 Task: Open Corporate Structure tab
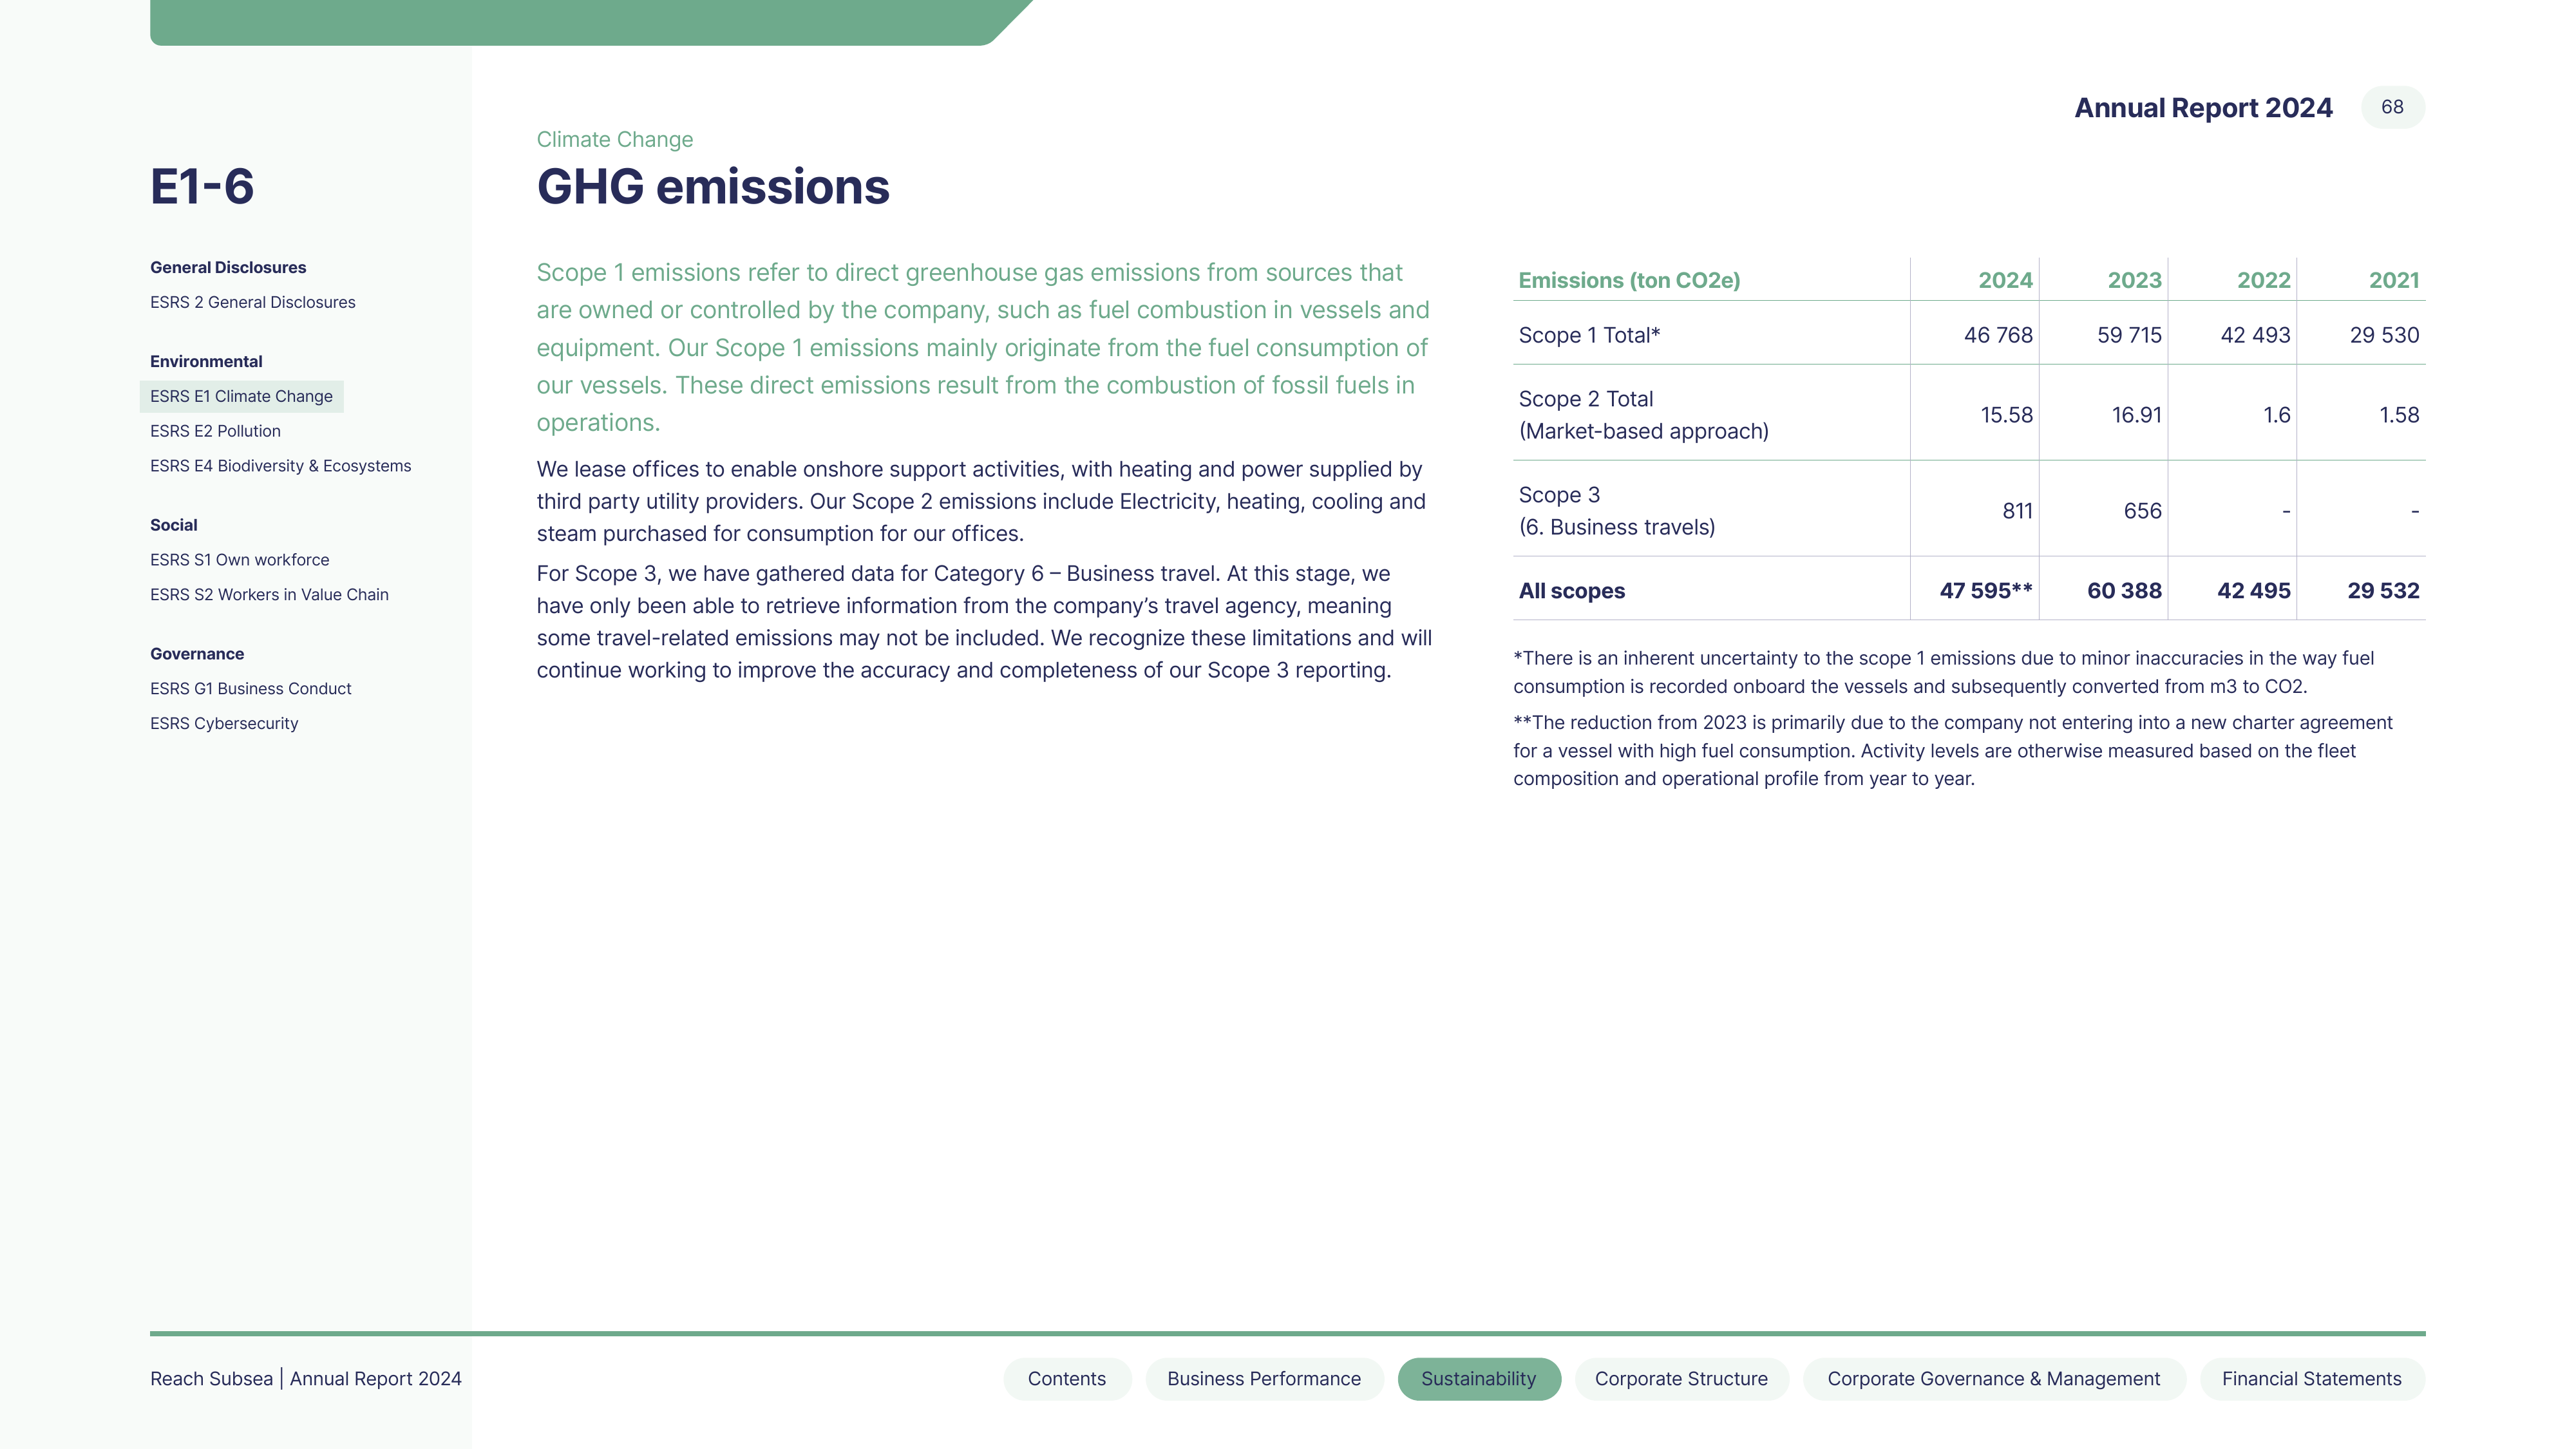tap(1681, 1379)
